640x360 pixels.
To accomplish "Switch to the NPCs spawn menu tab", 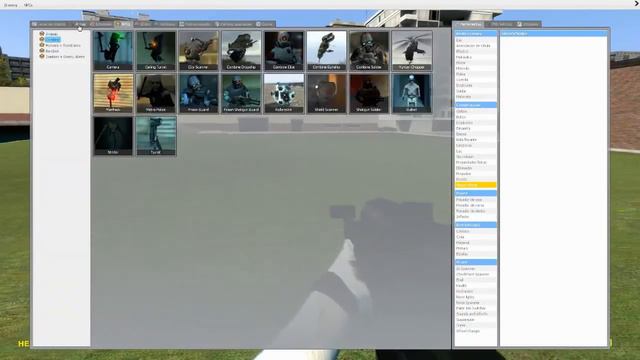I will click(x=123, y=24).
